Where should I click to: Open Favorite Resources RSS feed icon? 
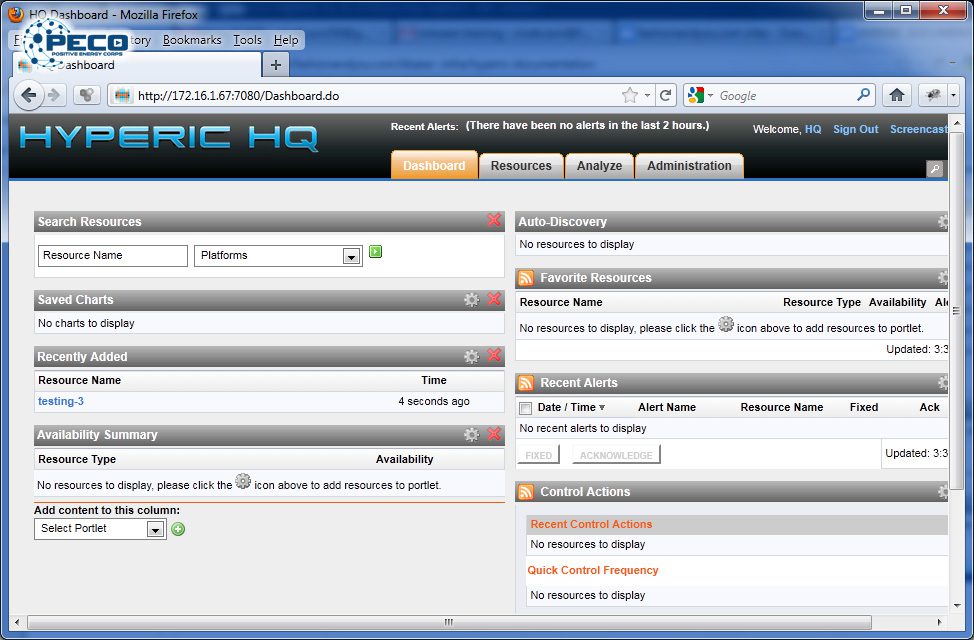526,278
